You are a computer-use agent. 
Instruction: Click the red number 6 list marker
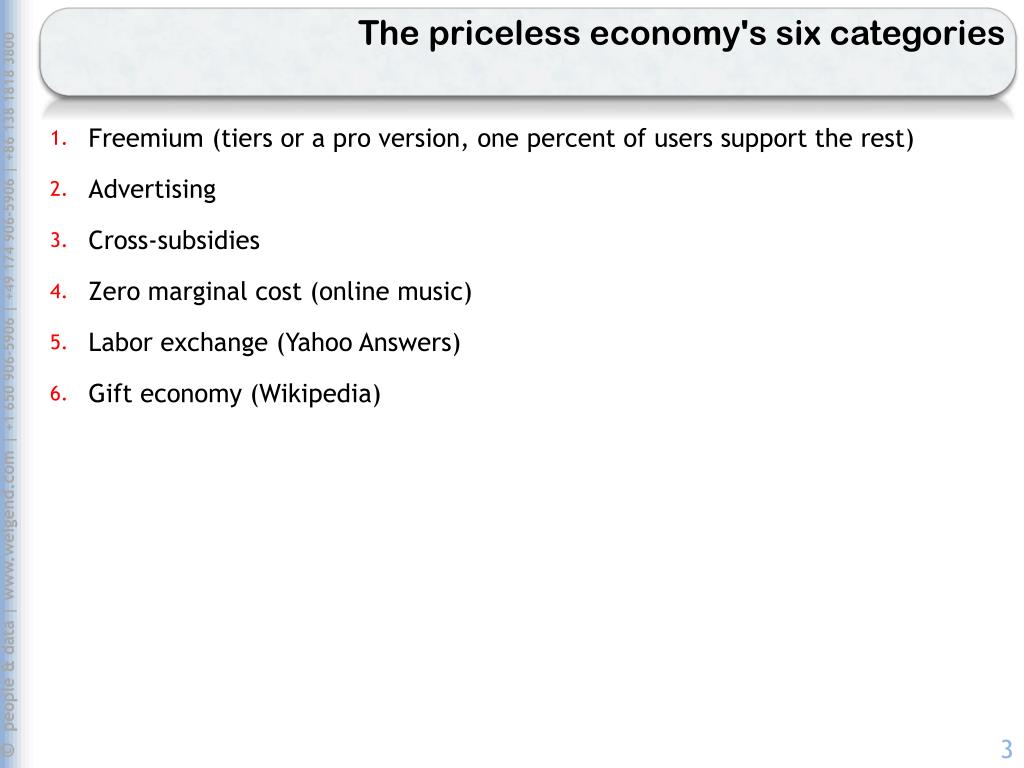pyautogui.click(x=59, y=393)
